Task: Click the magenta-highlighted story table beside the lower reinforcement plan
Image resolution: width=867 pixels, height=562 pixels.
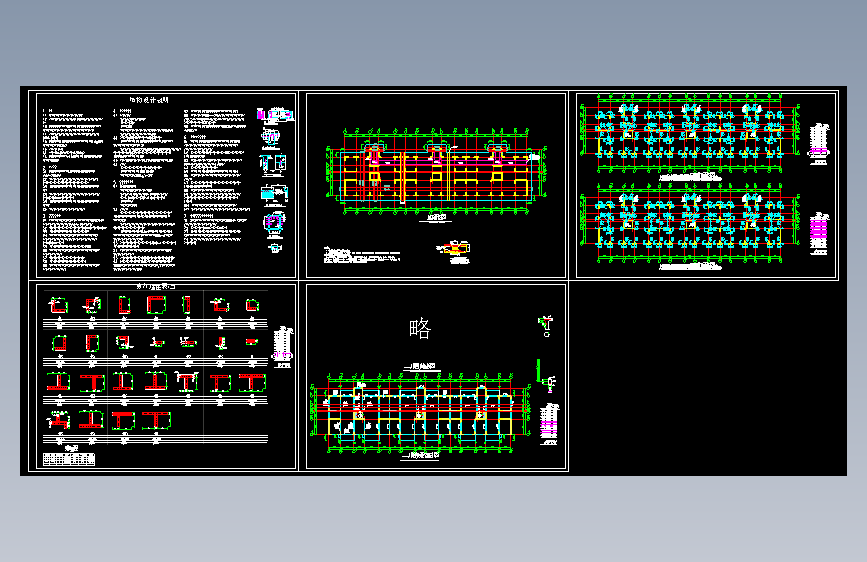Action: tap(819, 234)
